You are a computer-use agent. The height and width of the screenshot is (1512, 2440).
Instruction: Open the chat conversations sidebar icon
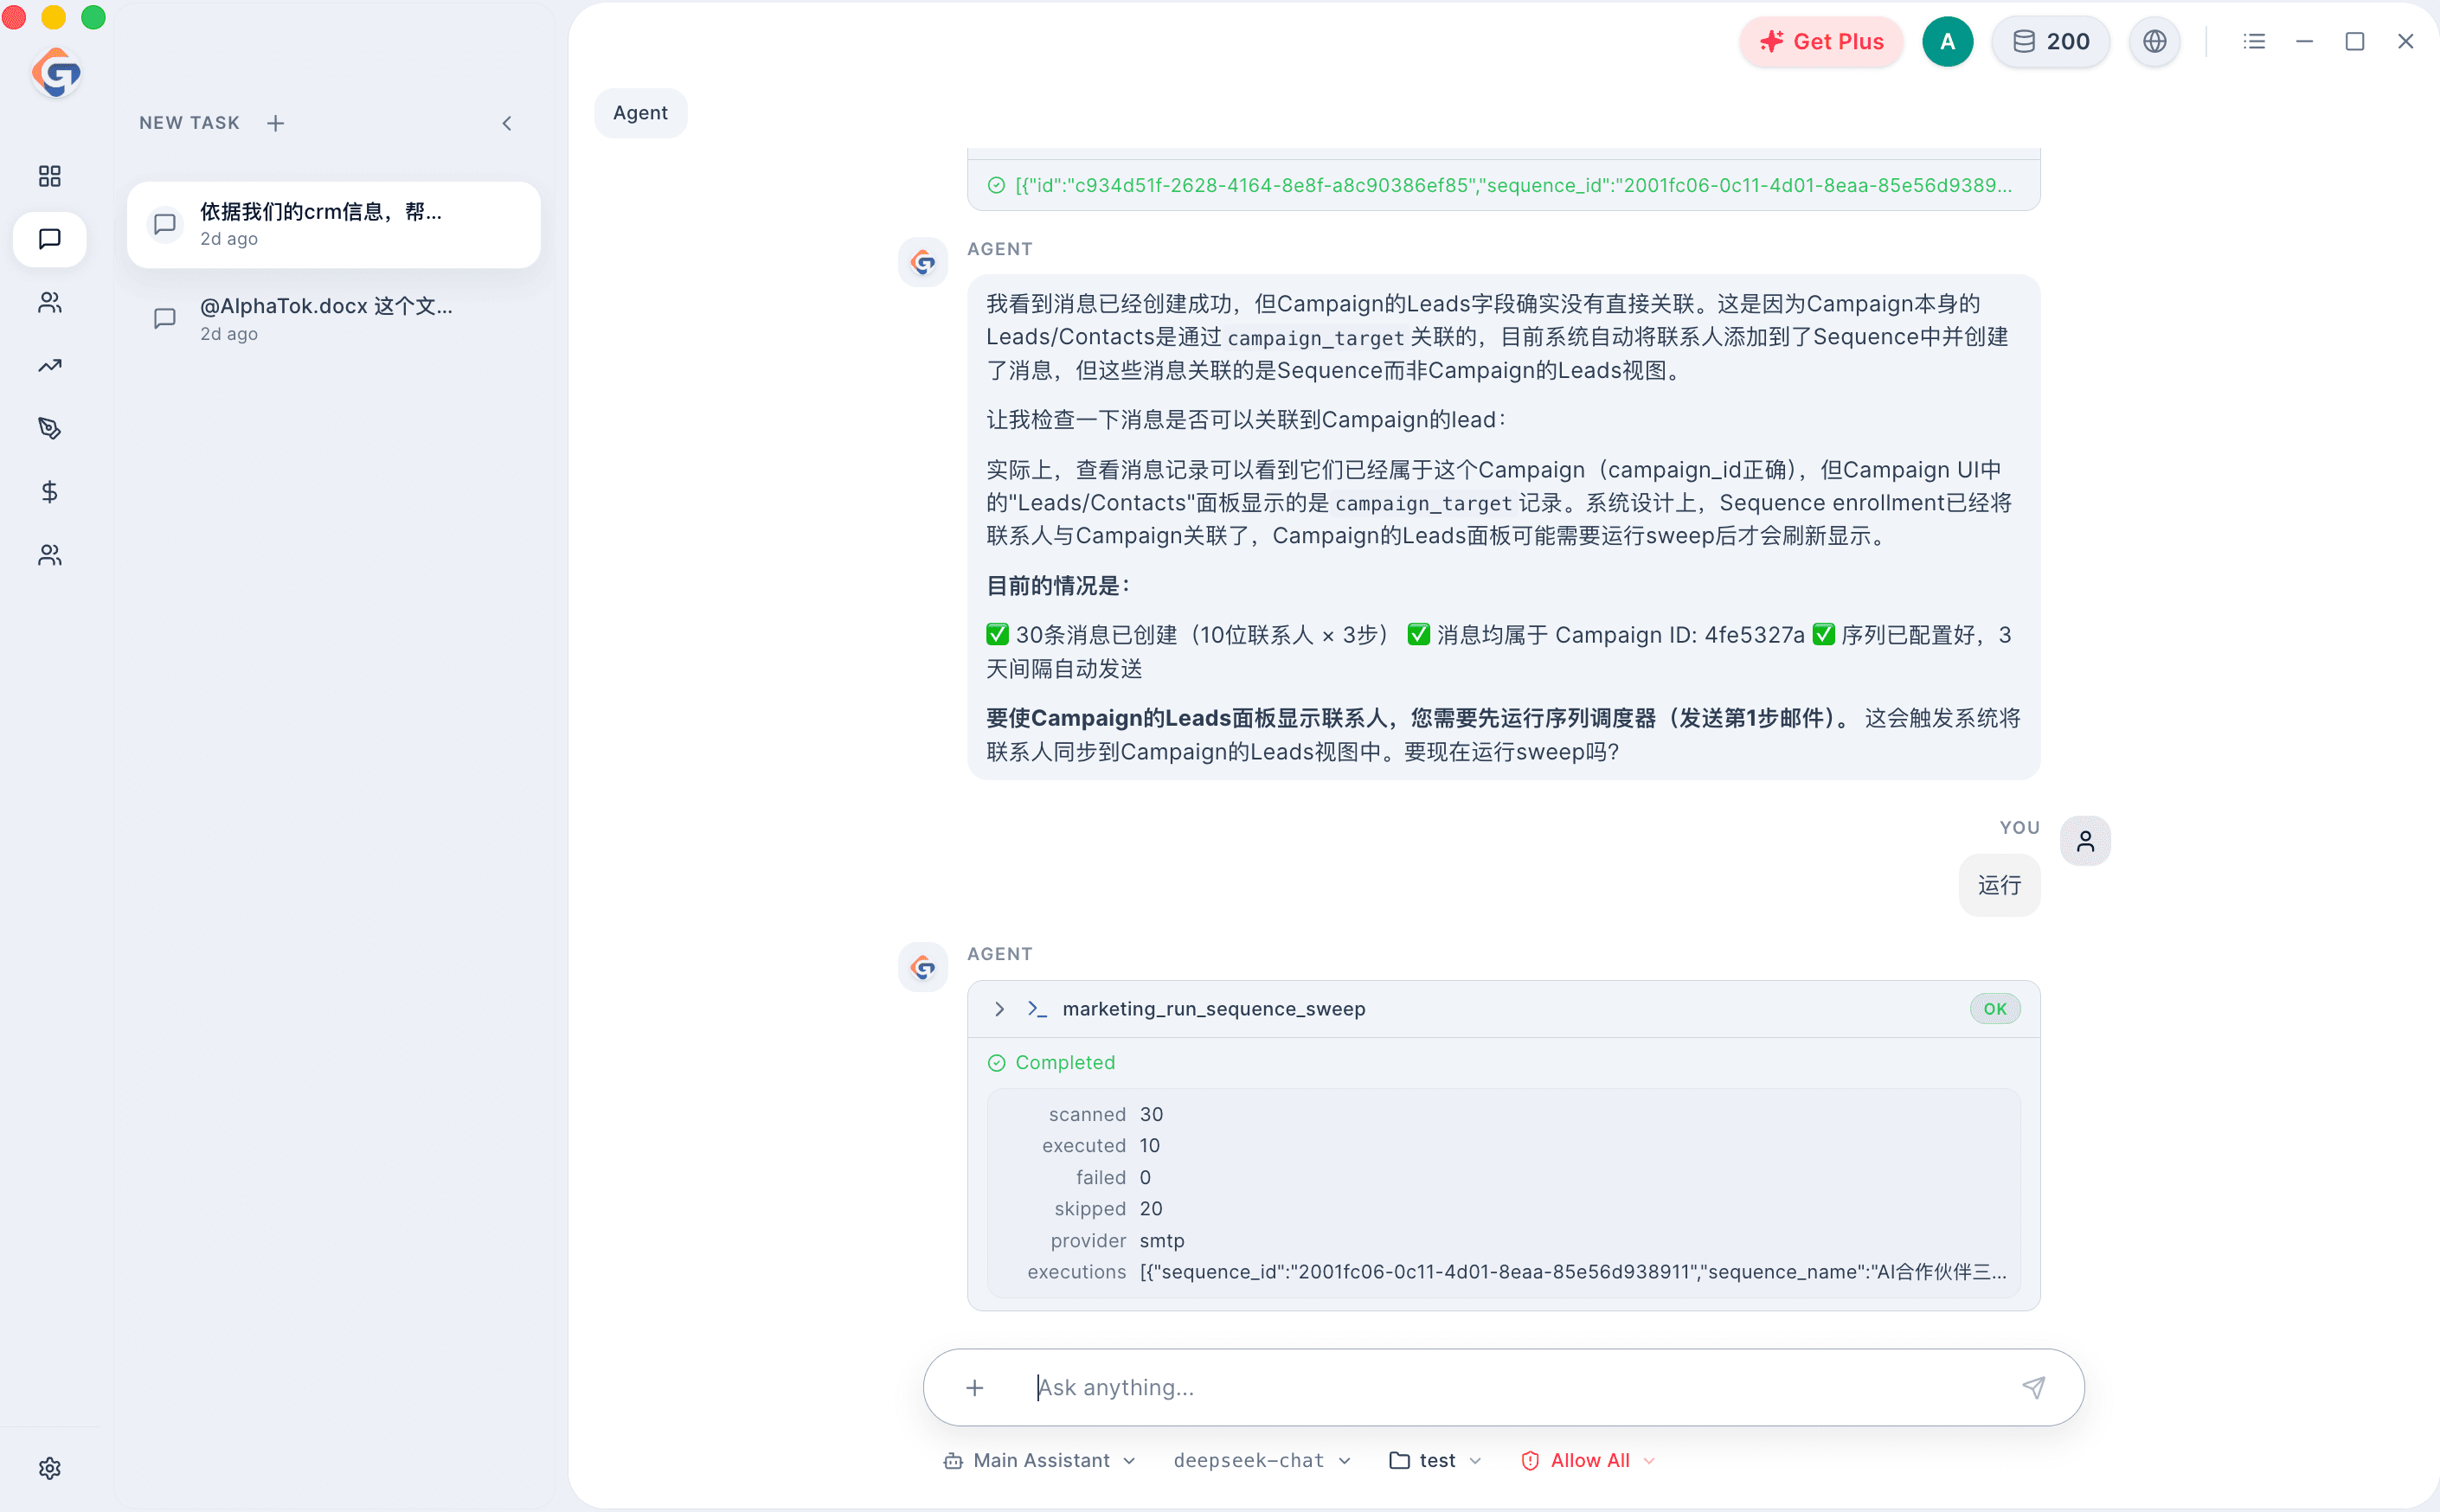(x=49, y=239)
